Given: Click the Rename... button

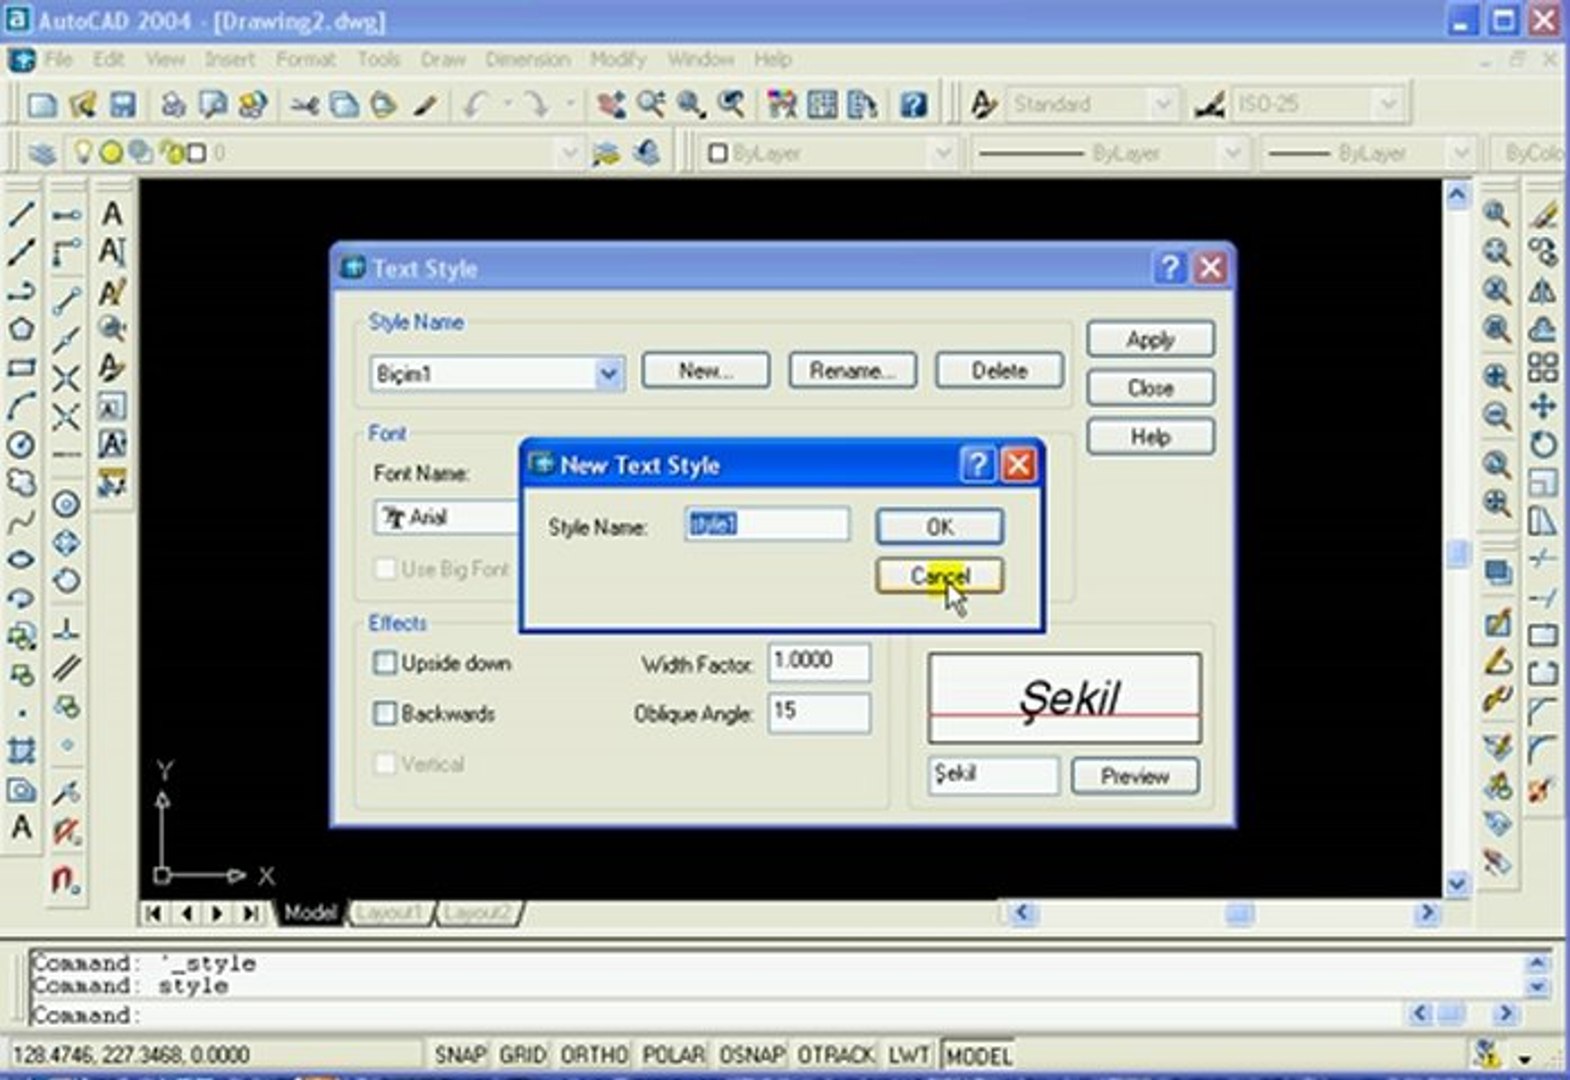Looking at the screenshot, I should [x=853, y=371].
